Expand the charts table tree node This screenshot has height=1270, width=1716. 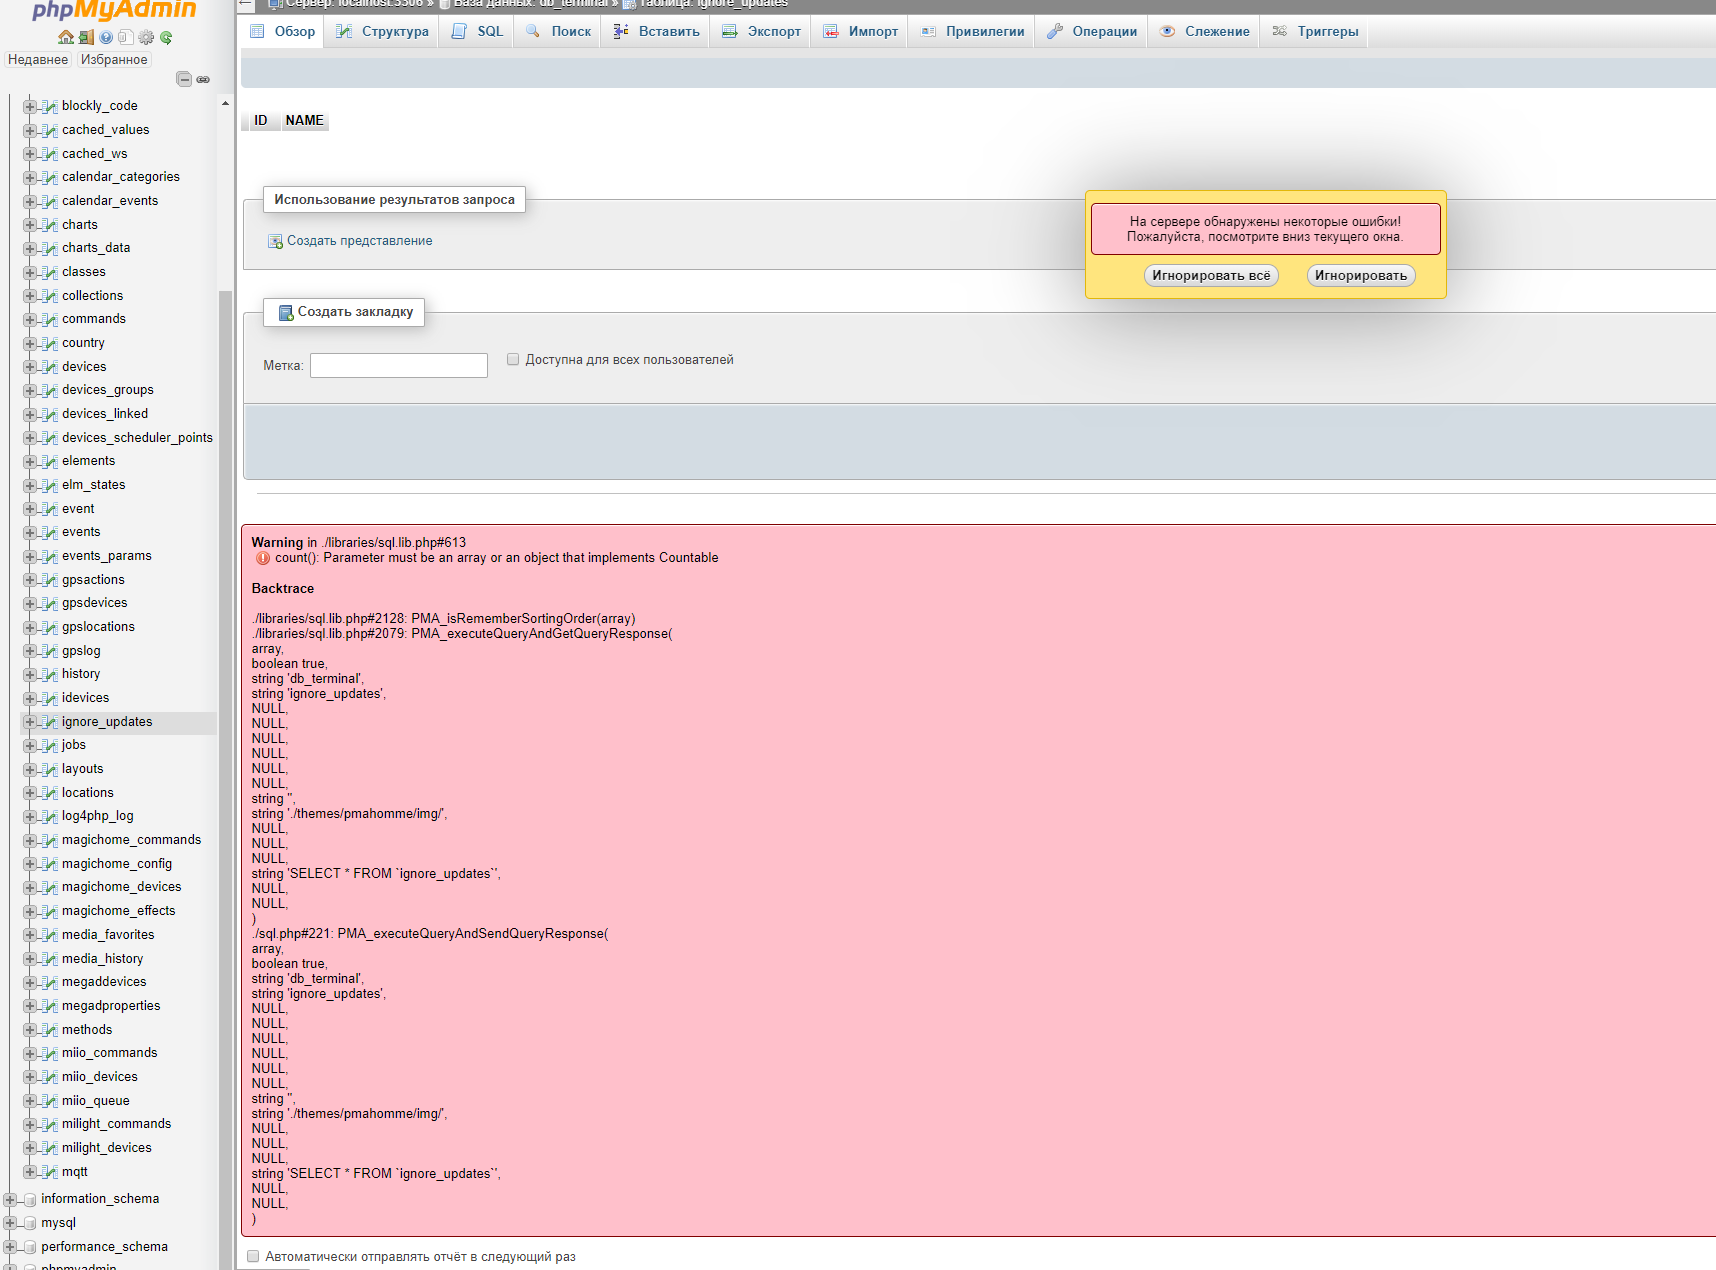[30, 225]
